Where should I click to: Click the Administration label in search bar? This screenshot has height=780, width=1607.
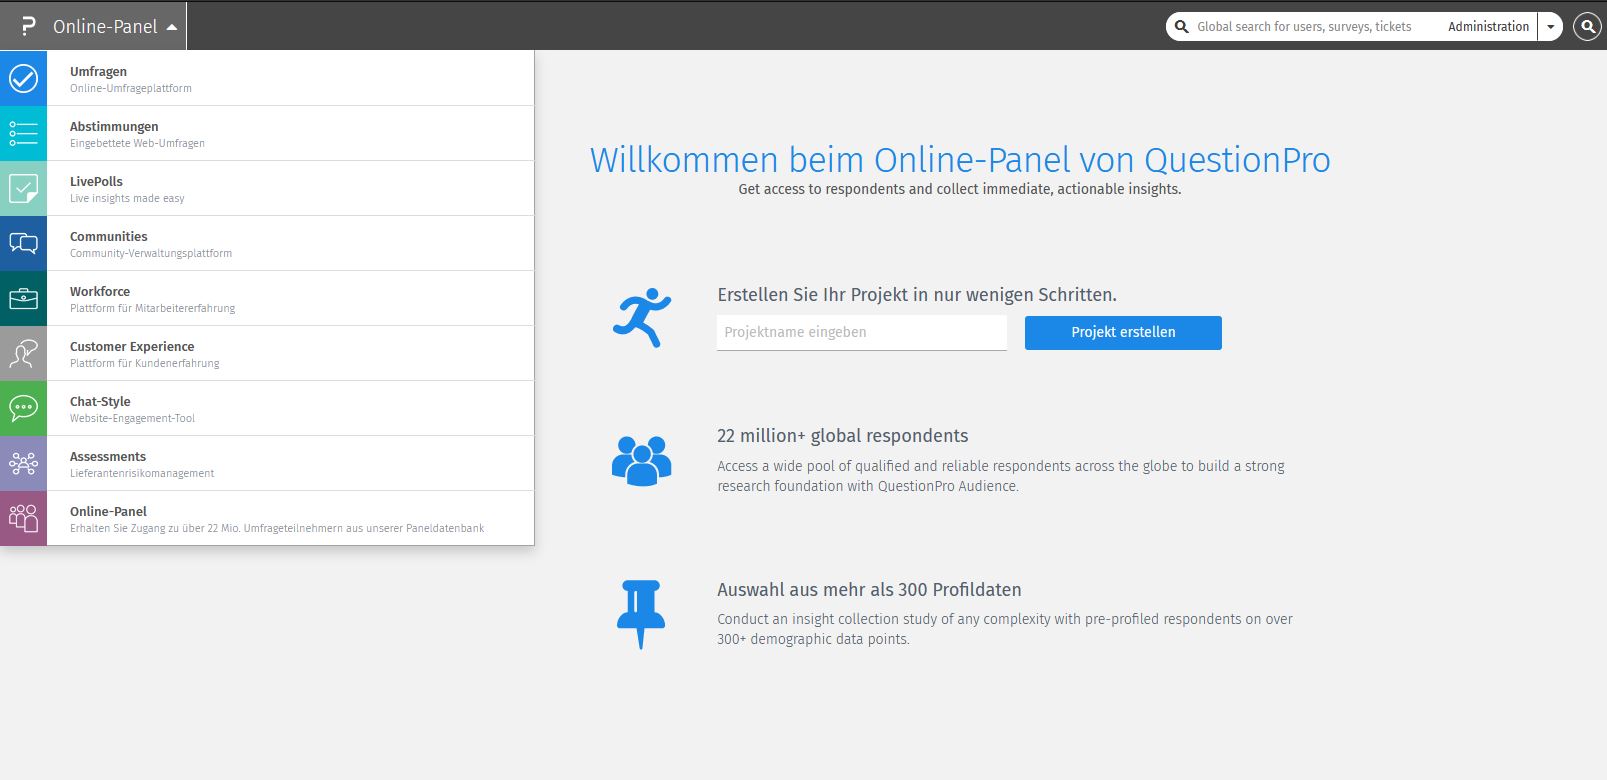[x=1488, y=27]
